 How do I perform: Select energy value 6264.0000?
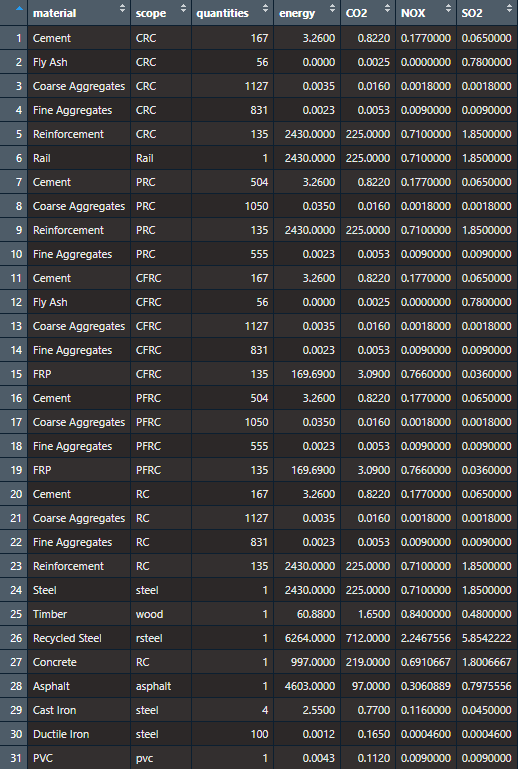(310, 638)
